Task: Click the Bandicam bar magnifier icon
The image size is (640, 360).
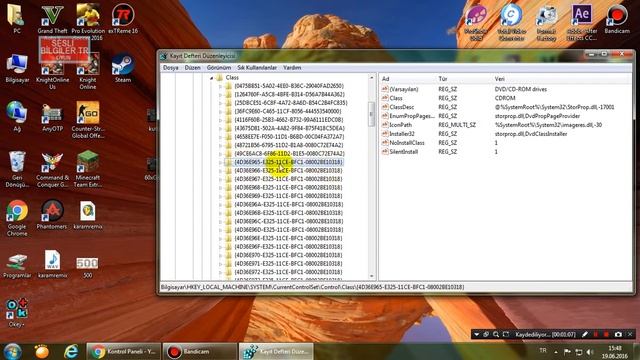Action: 496,334
